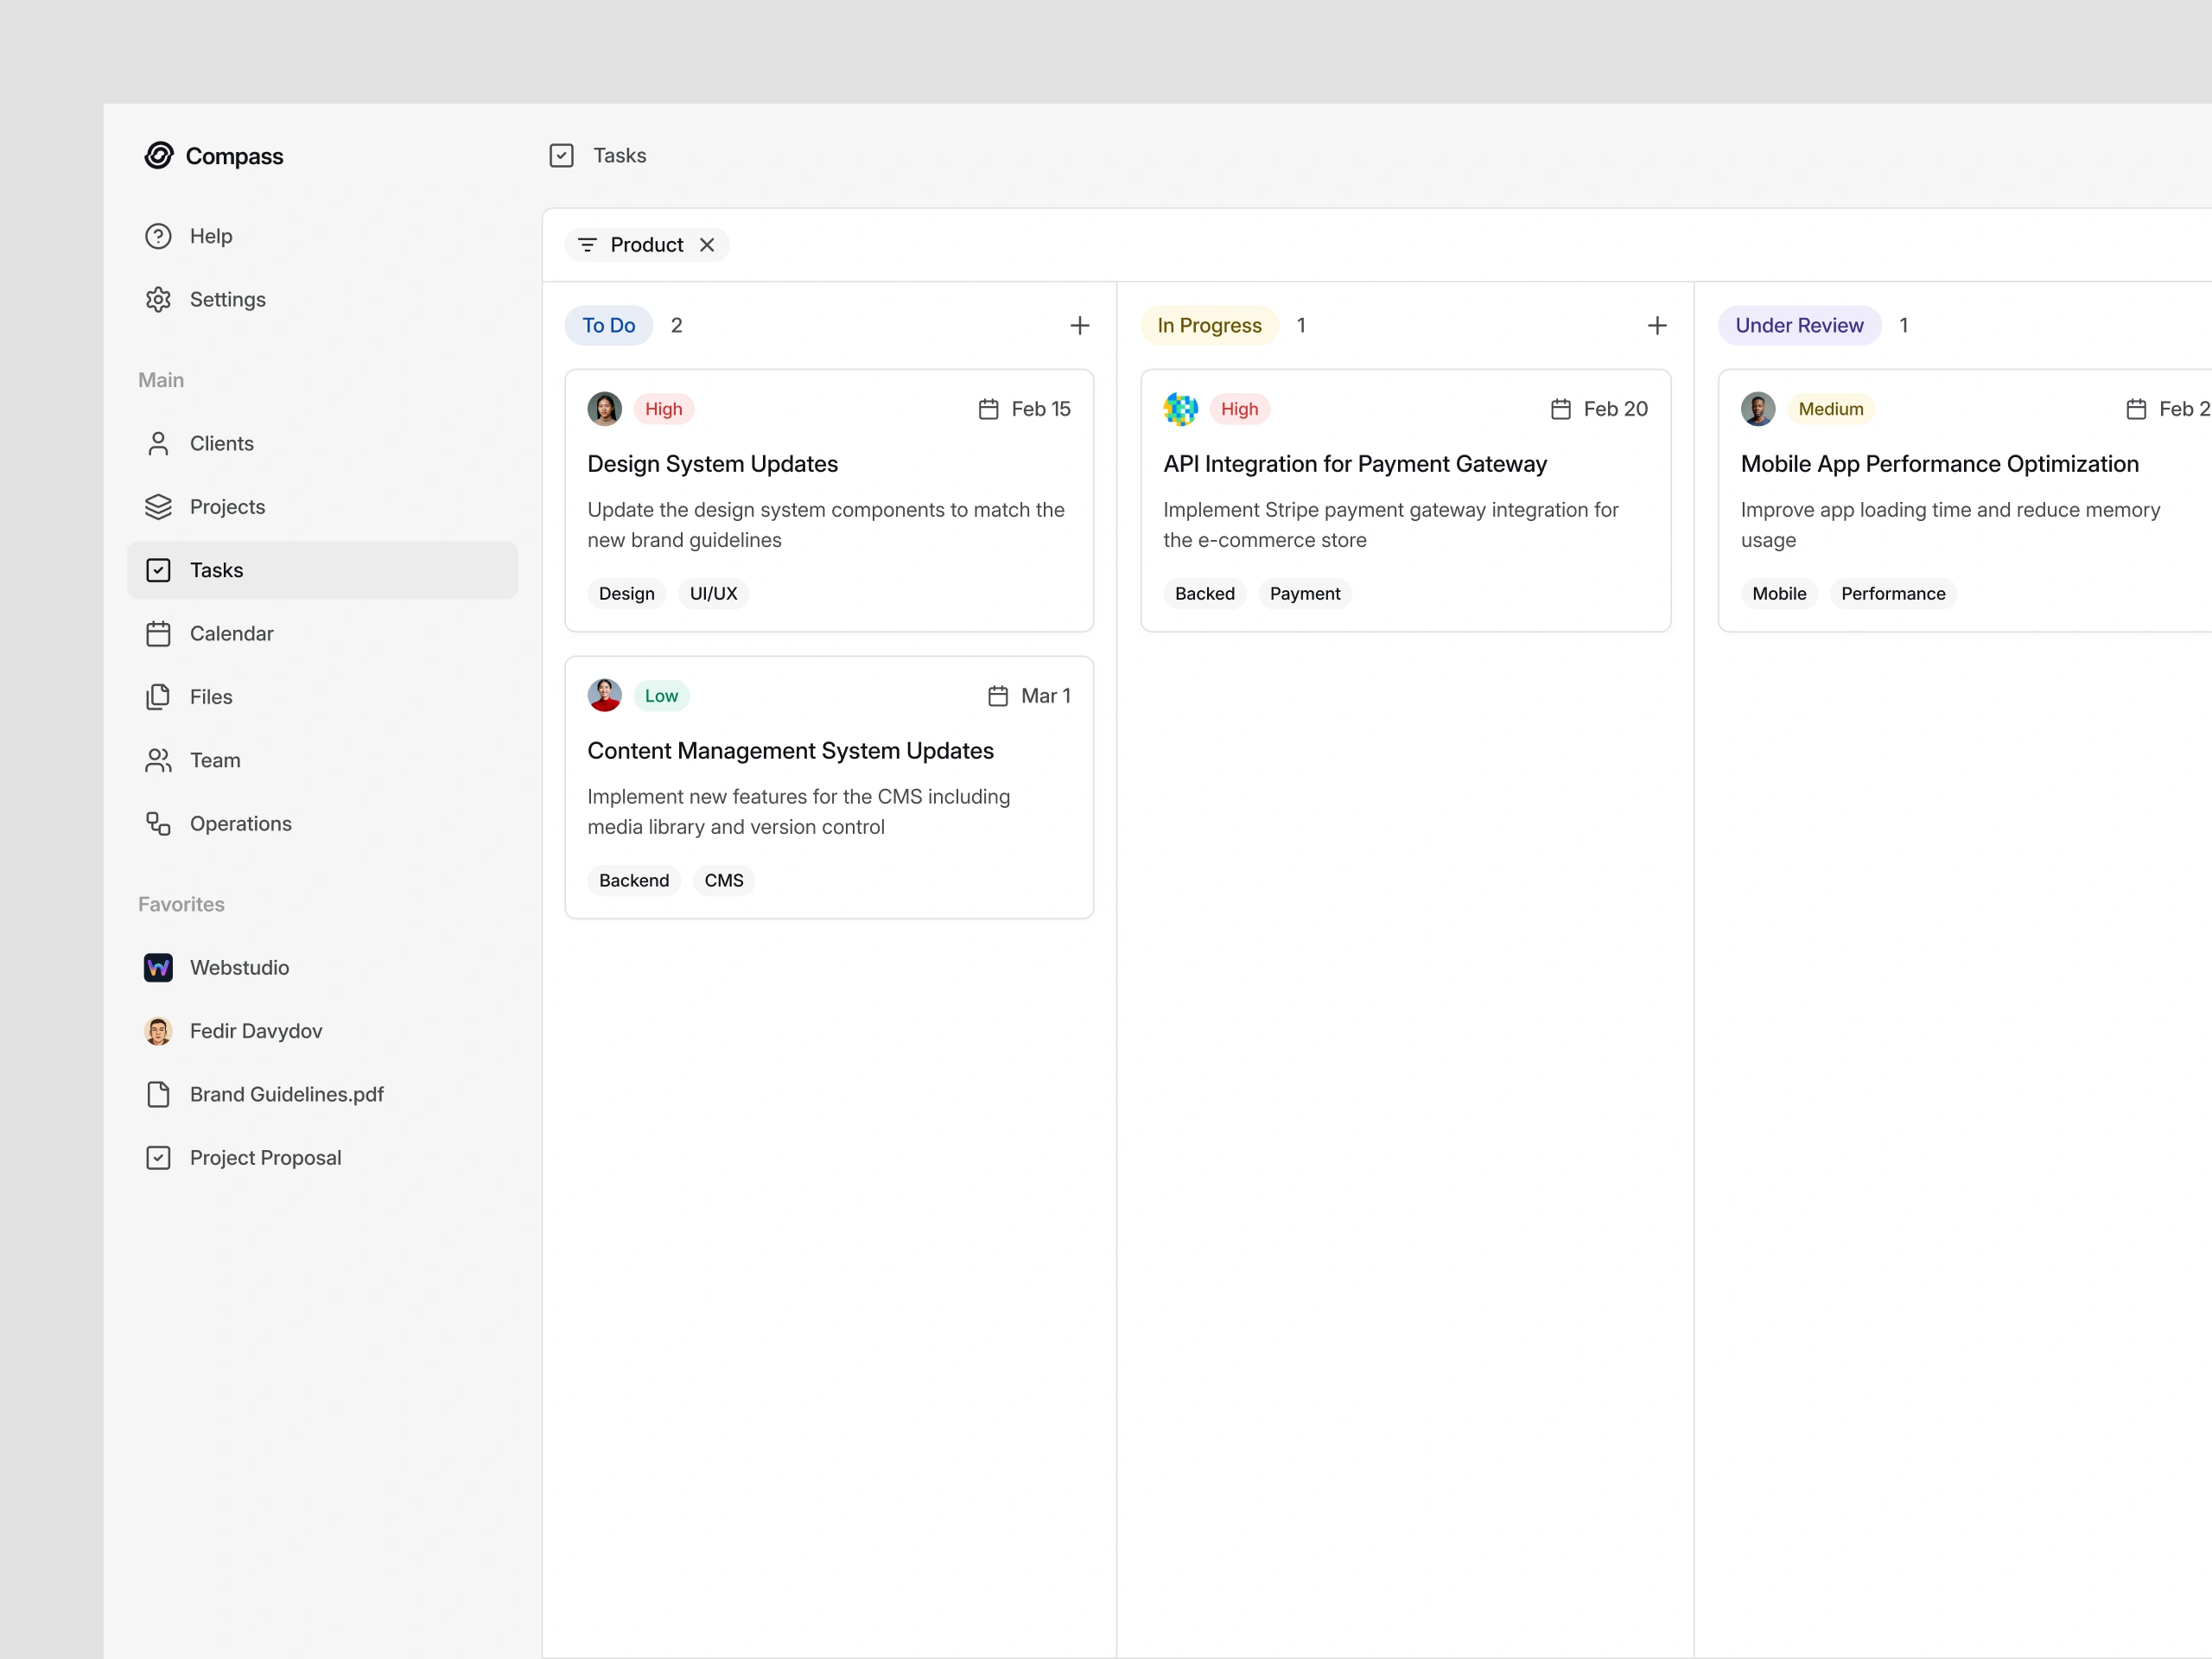Click the filter icon on Product chip
The width and height of the screenshot is (2212, 1659).
(x=587, y=245)
